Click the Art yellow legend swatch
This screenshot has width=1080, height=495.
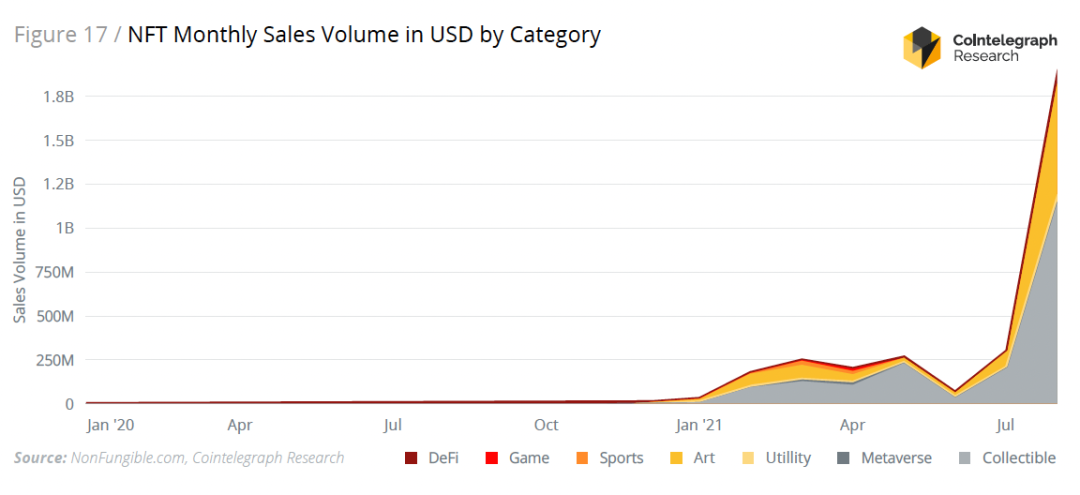tap(677, 459)
